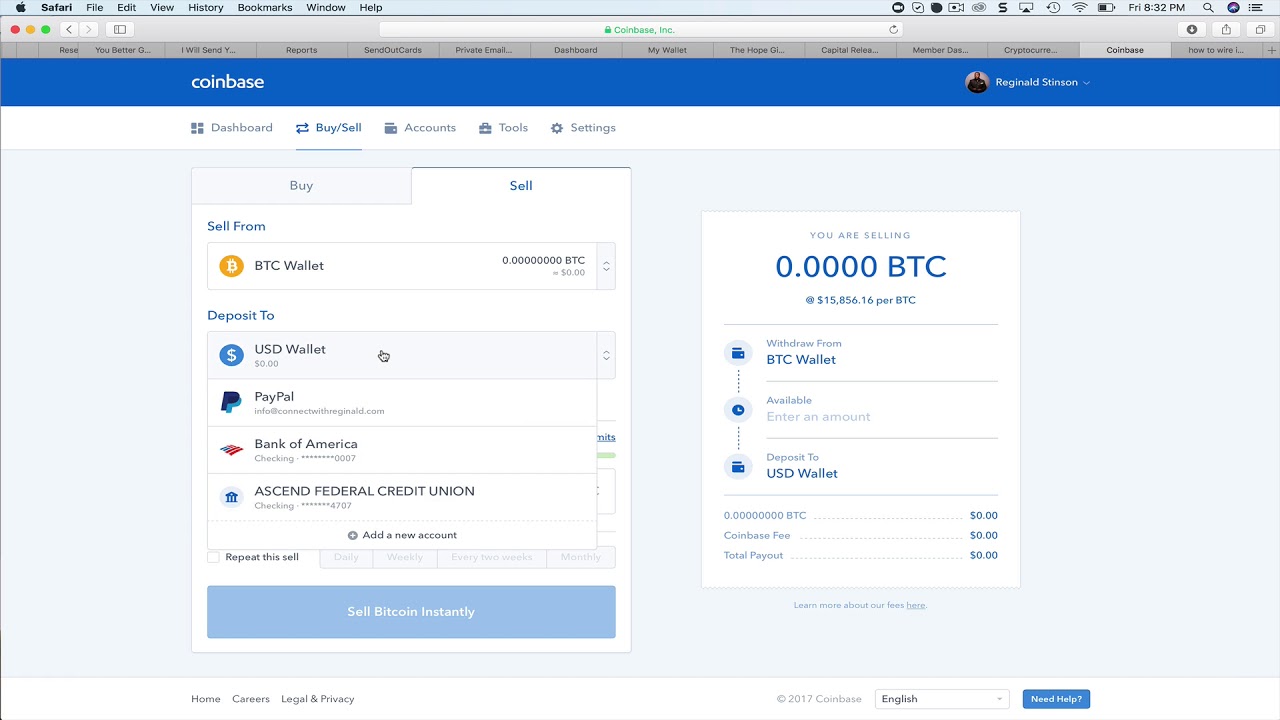
Task: Click the Home footer link
Action: (206, 699)
